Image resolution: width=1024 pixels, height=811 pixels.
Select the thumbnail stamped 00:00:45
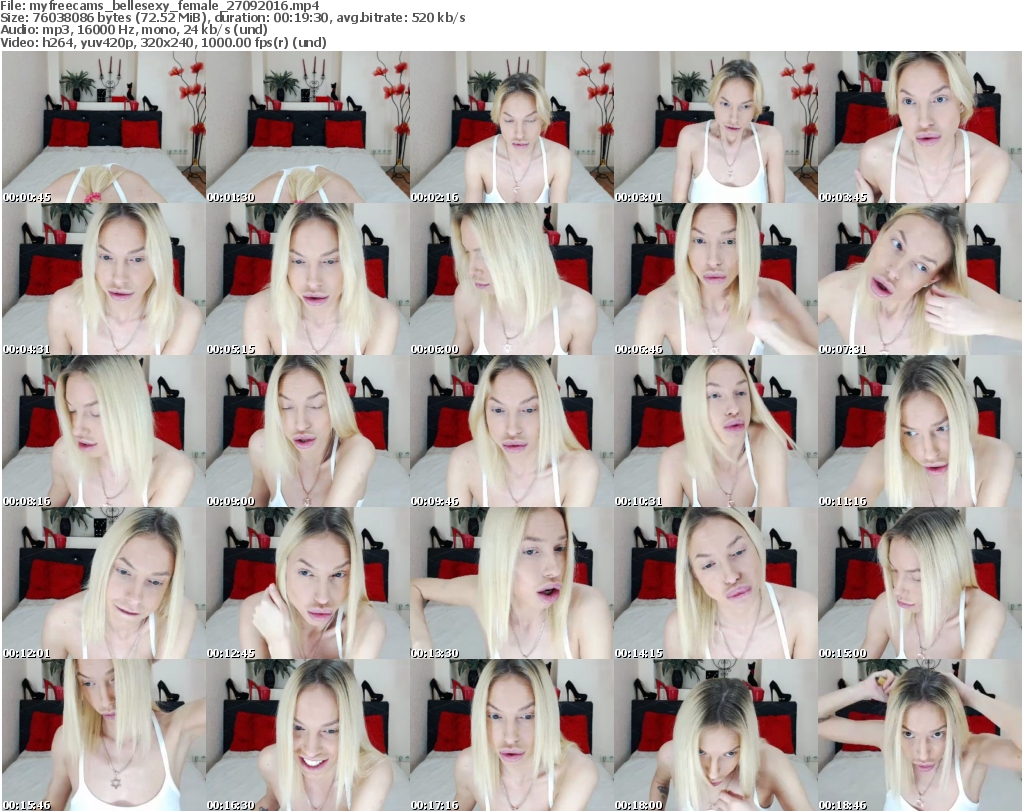pos(104,127)
